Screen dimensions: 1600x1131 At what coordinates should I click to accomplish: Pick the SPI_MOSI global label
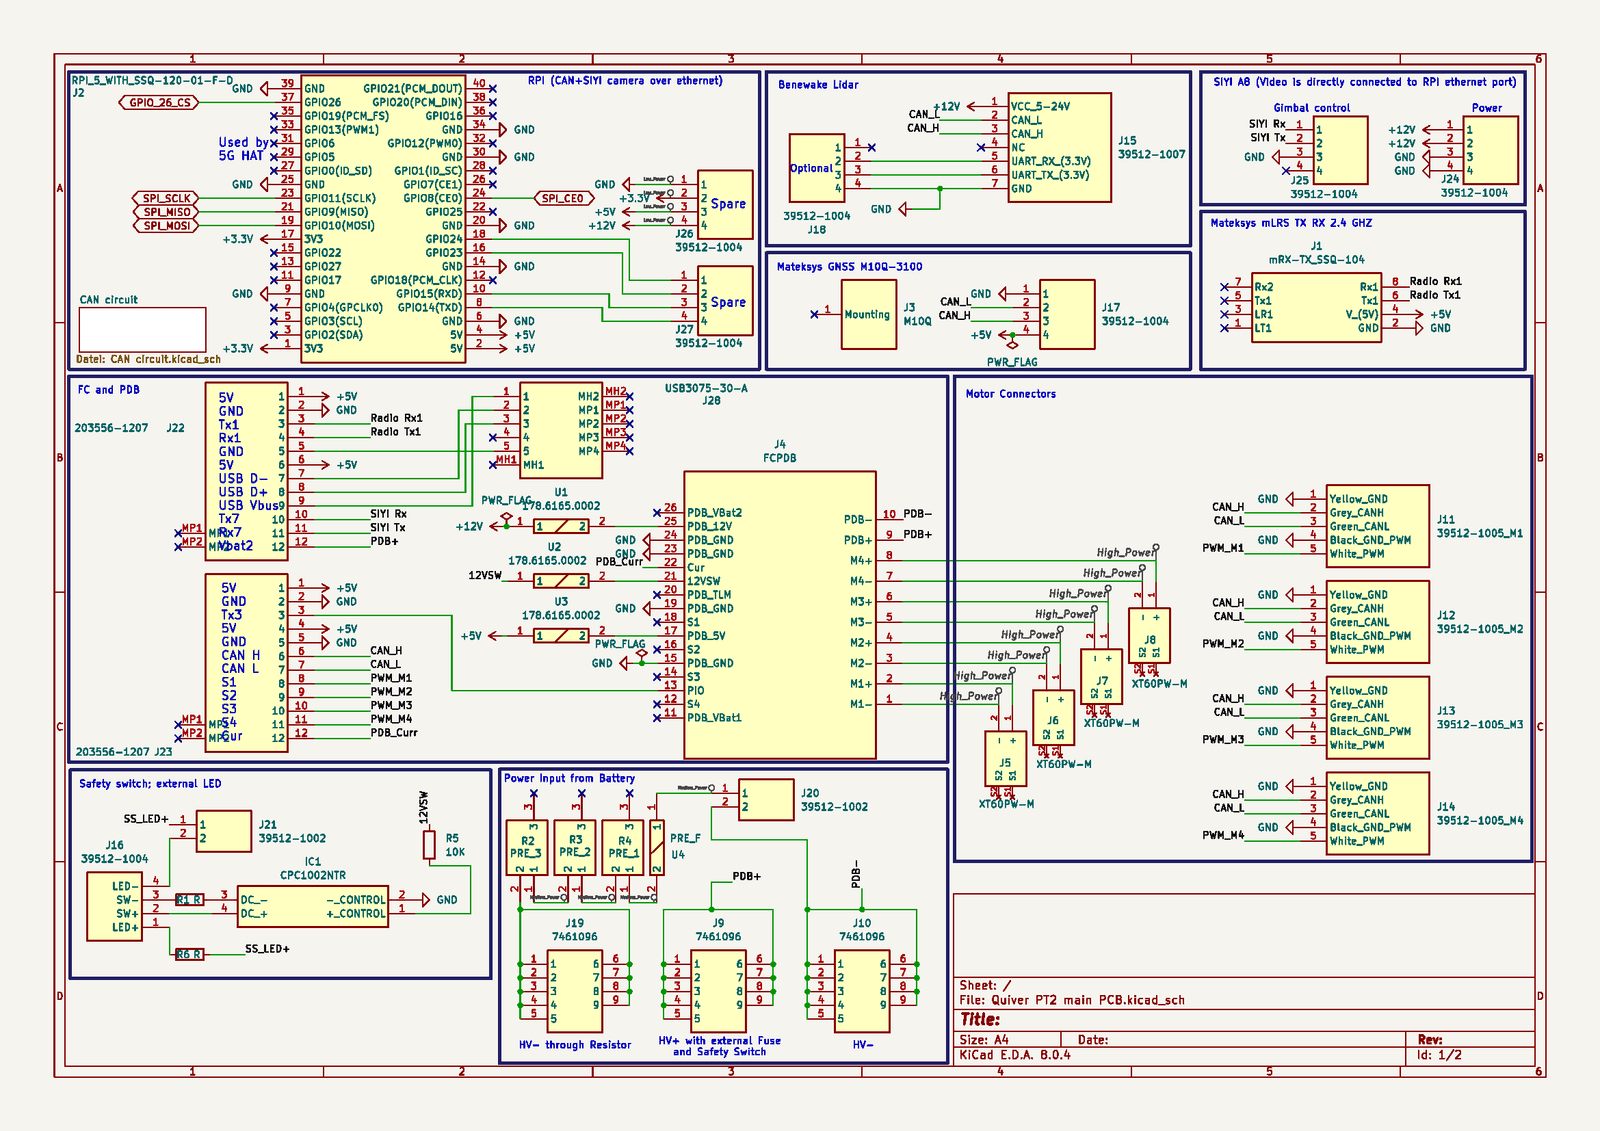tap(165, 226)
